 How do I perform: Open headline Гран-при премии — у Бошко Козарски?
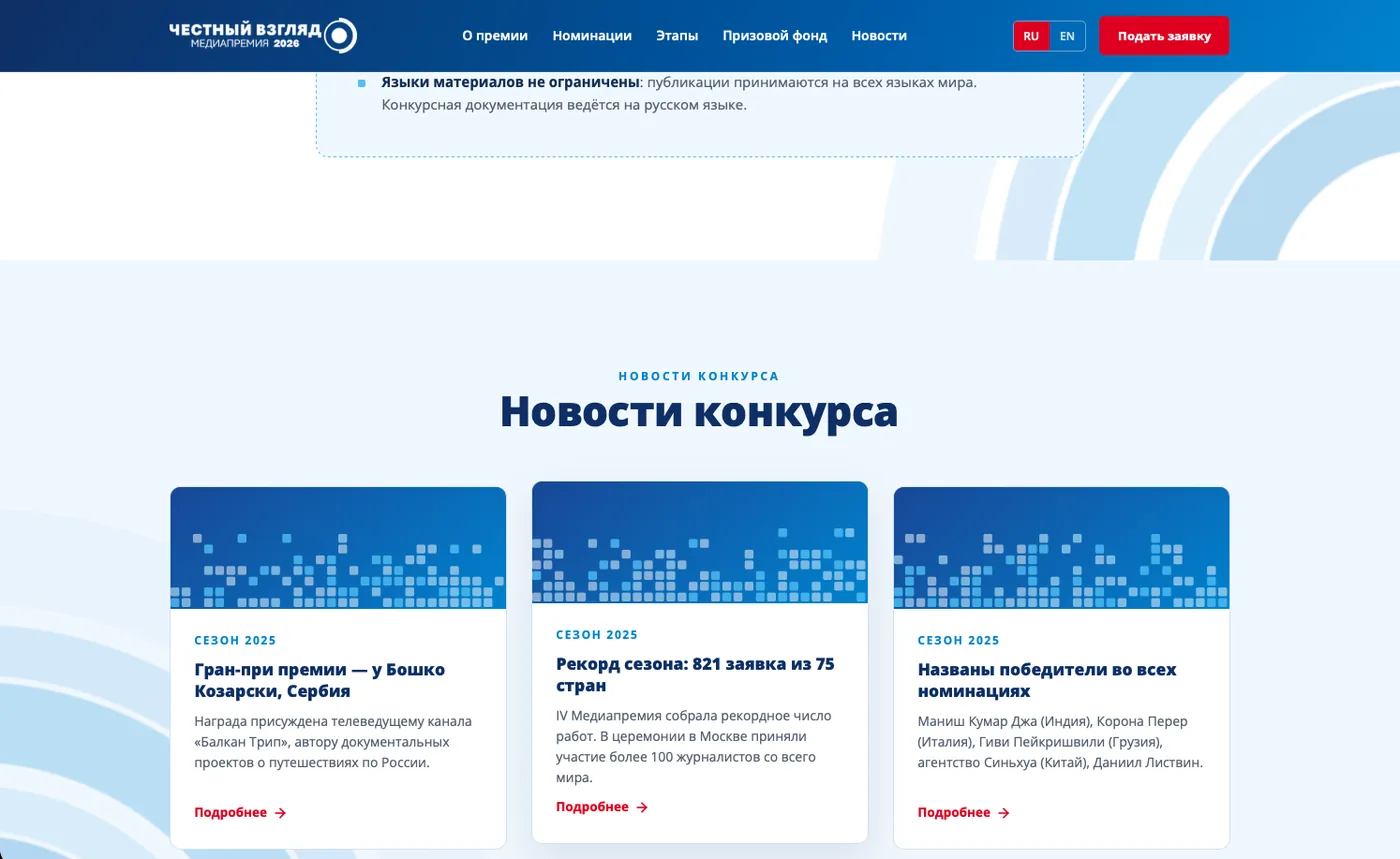click(x=320, y=680)
